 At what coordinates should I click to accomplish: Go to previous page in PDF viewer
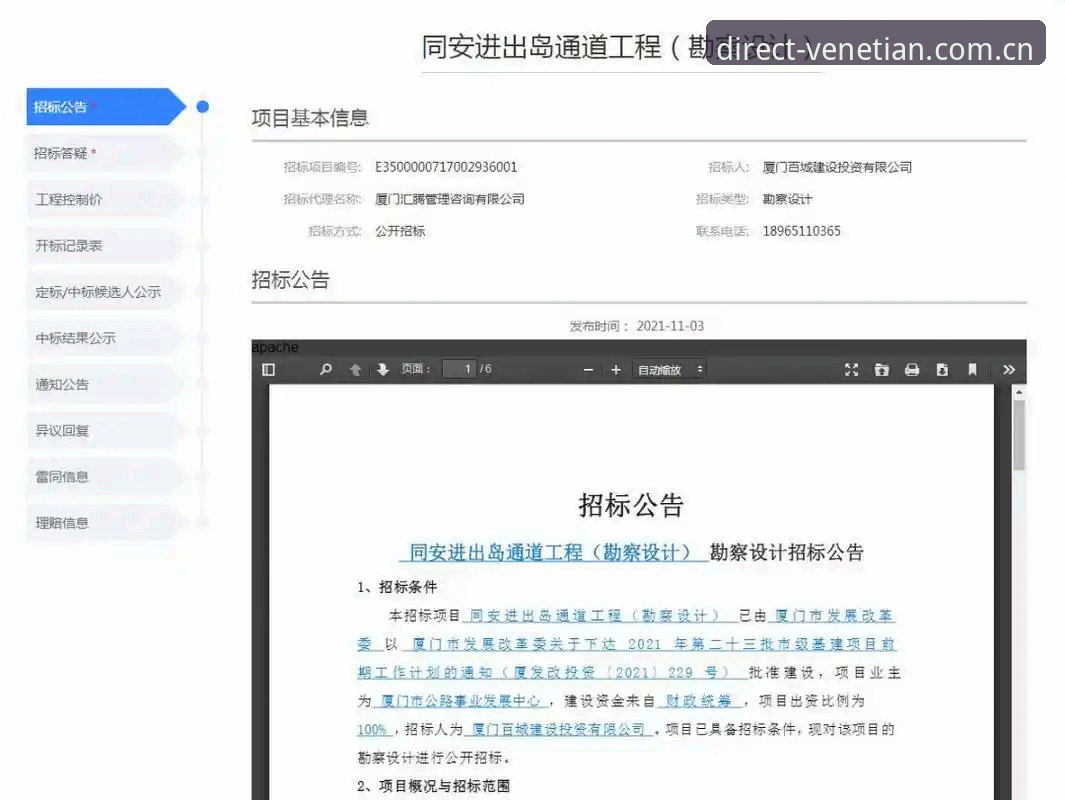(355, 369)
